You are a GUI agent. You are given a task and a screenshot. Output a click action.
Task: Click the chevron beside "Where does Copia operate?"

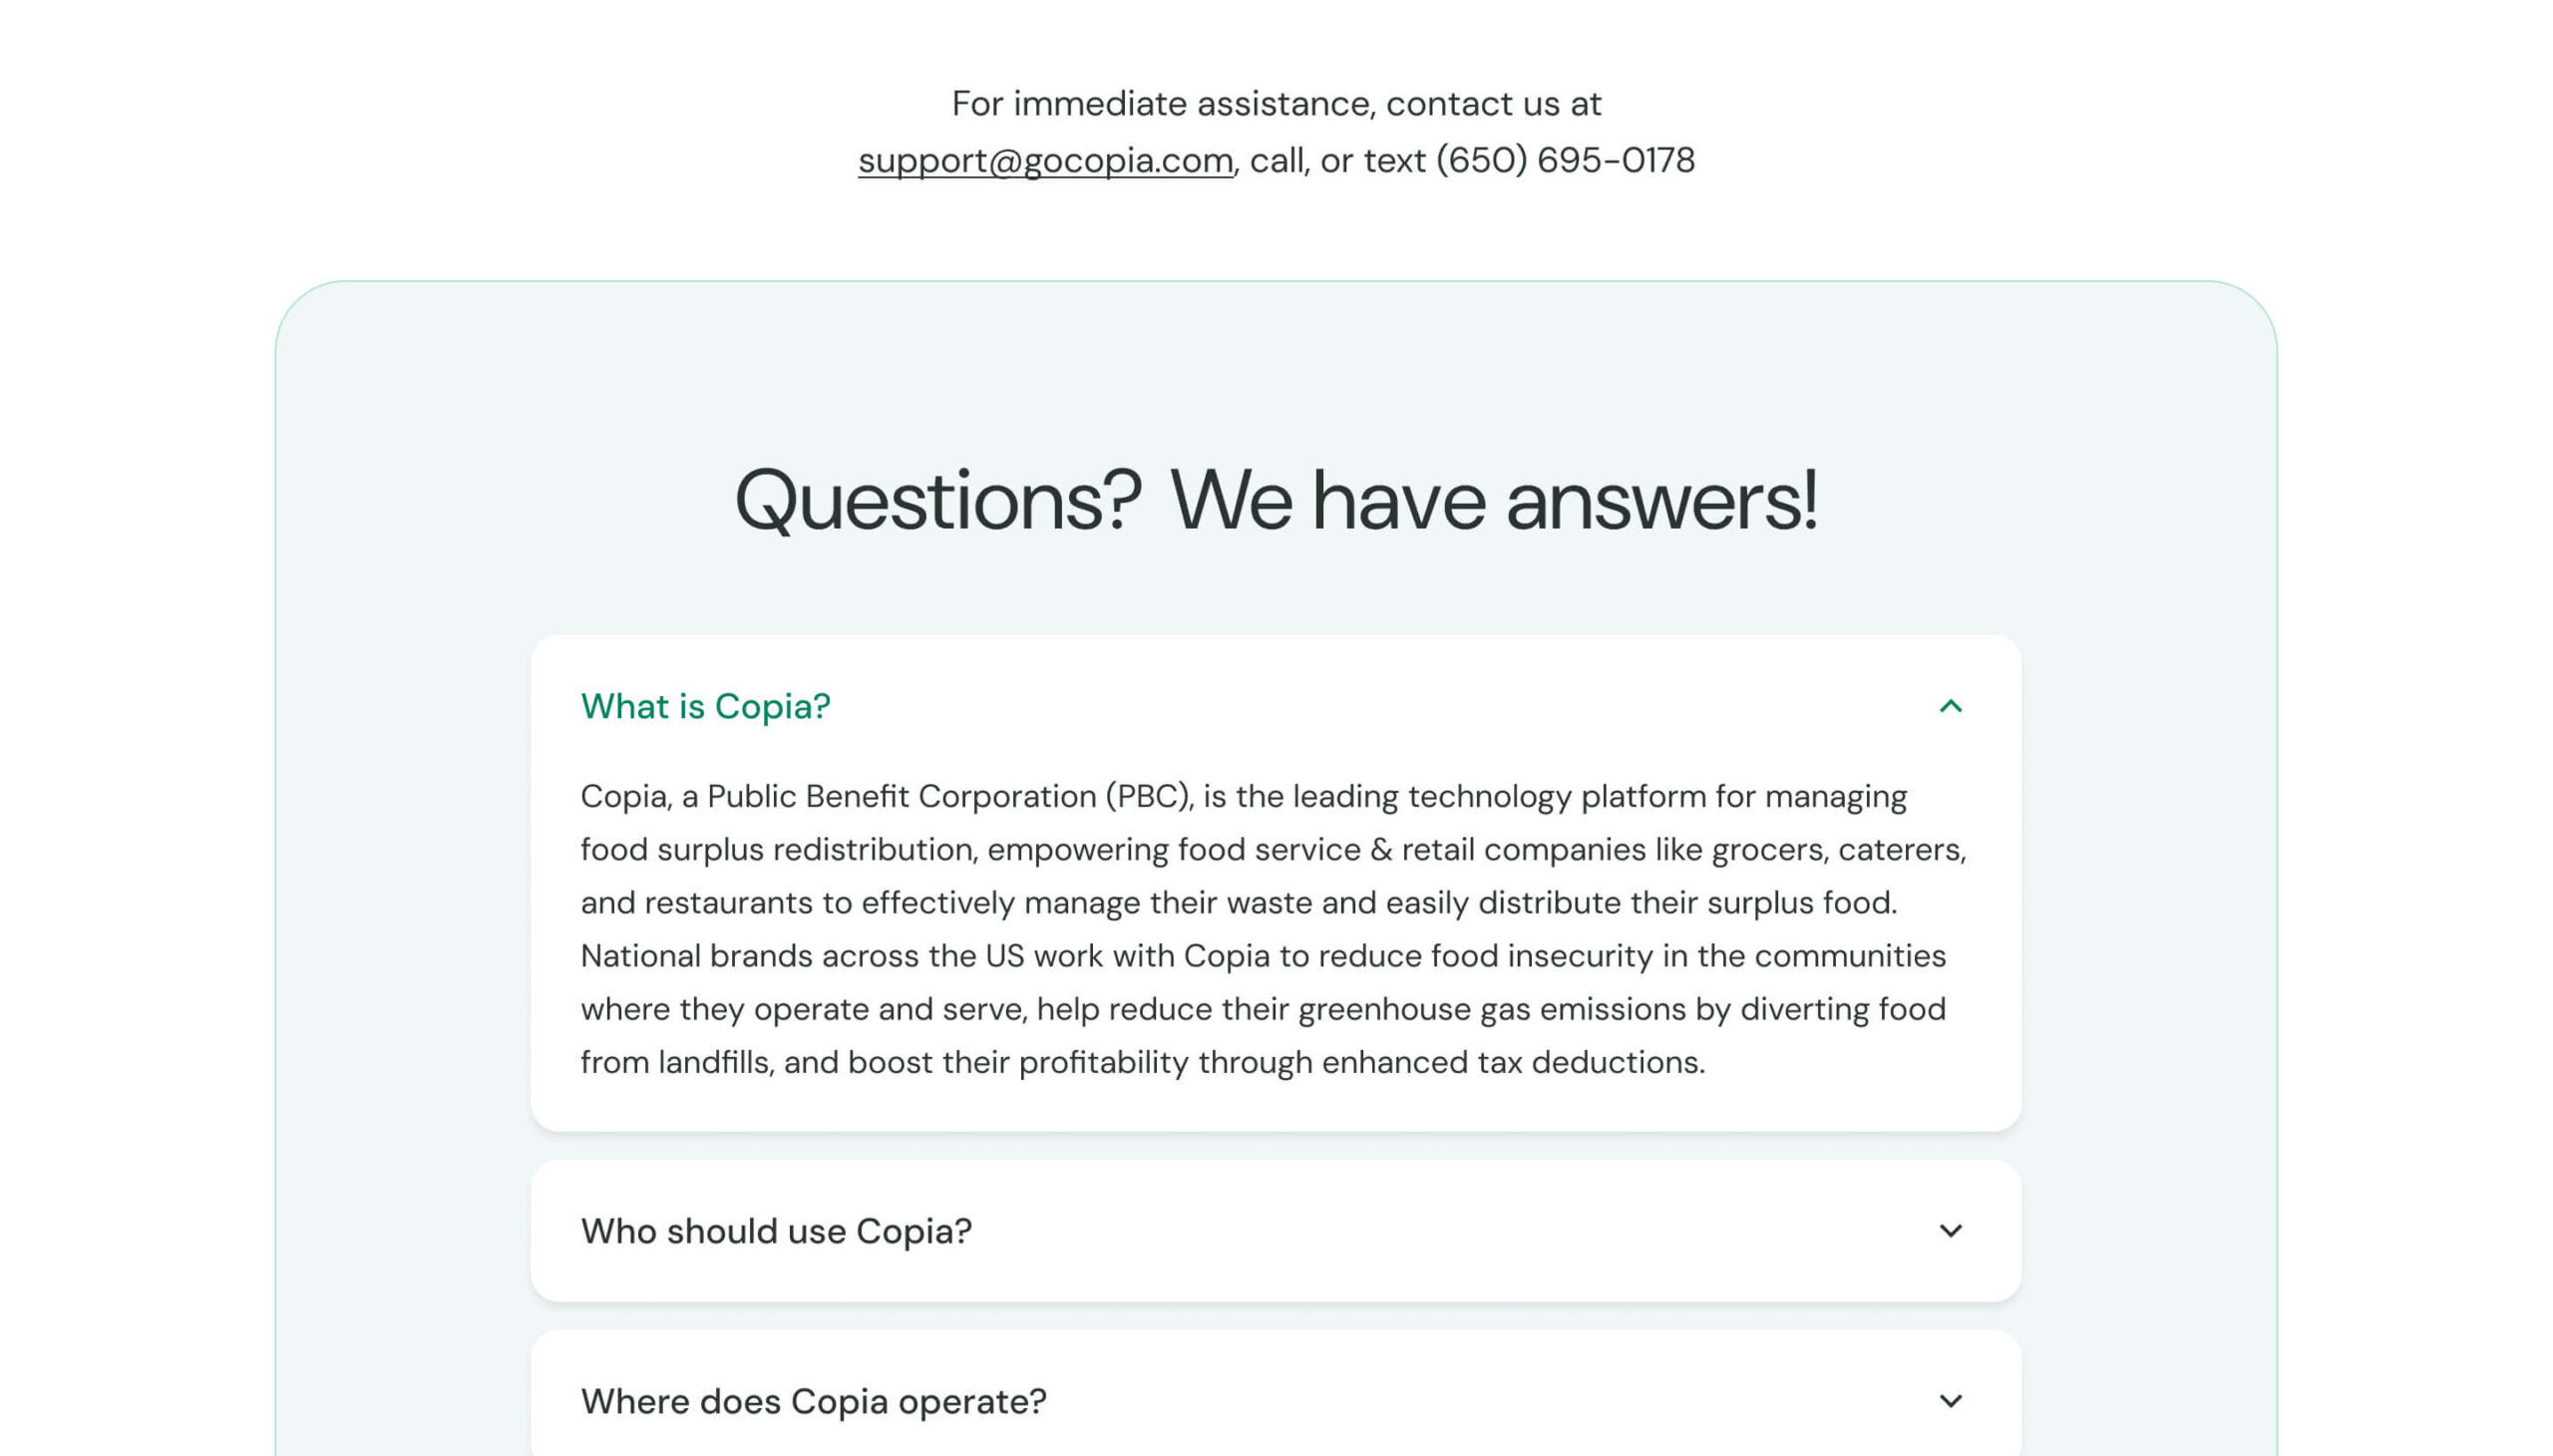[x=1950, y=1401]
